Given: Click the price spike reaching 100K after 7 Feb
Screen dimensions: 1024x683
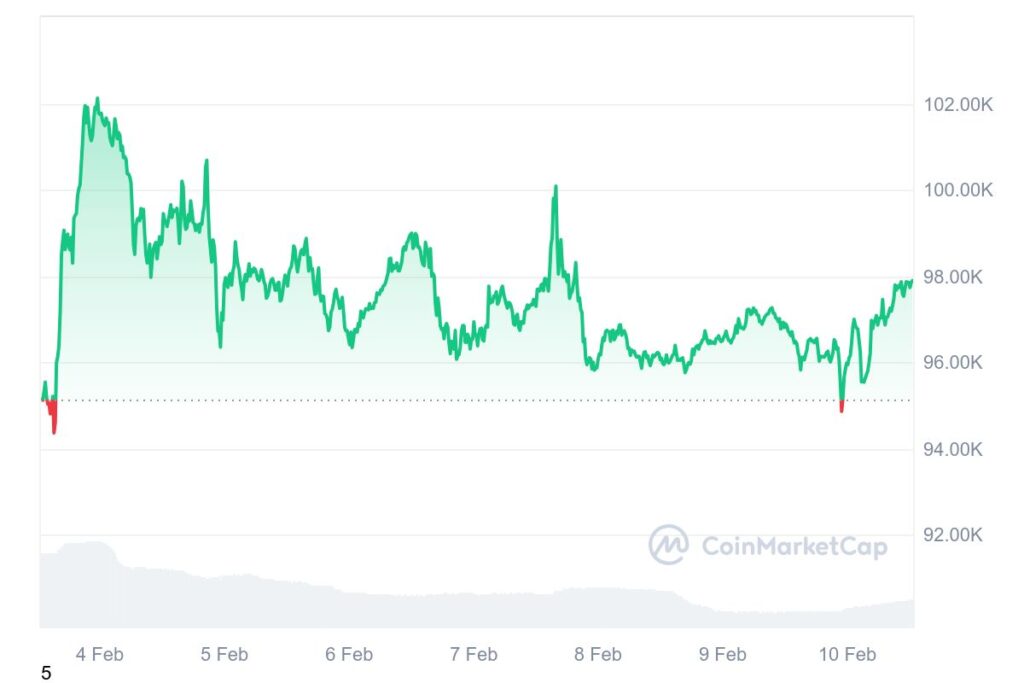Looking at the screenshot, I should pos(555,187).
